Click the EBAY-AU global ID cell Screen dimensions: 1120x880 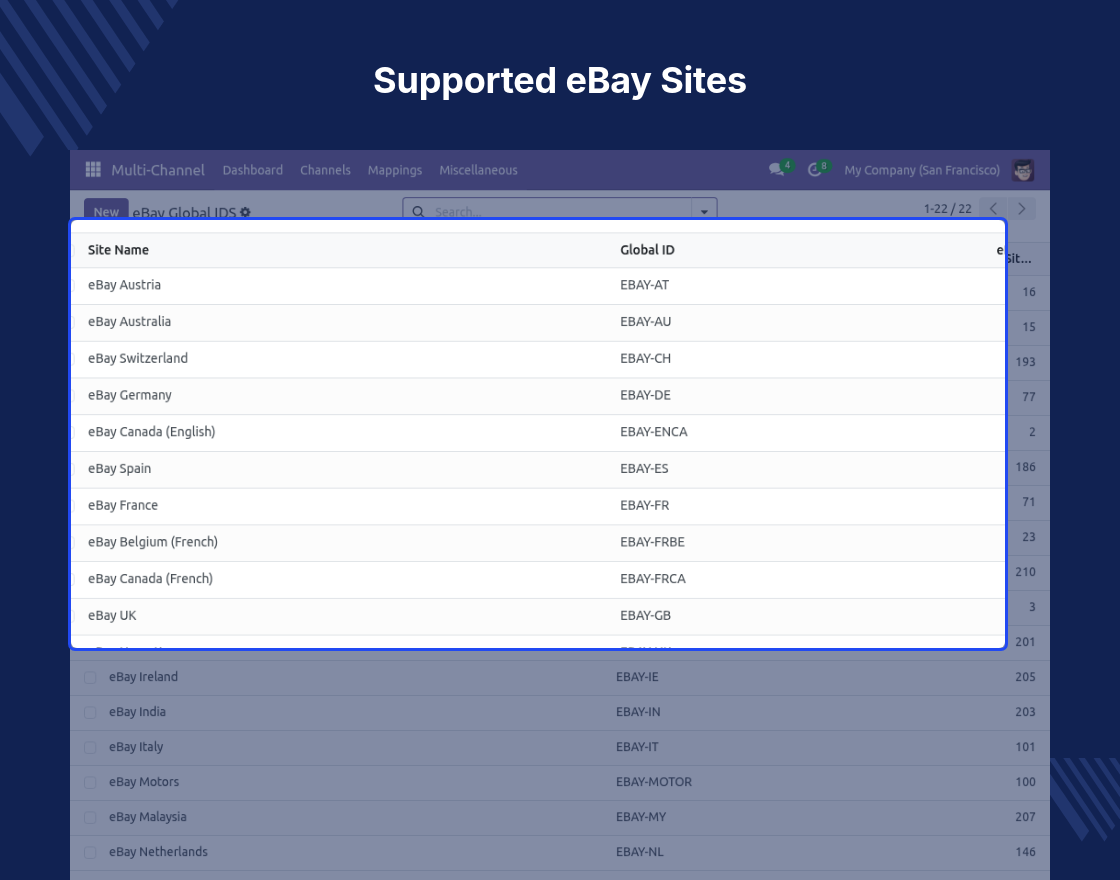click(646, 321)
